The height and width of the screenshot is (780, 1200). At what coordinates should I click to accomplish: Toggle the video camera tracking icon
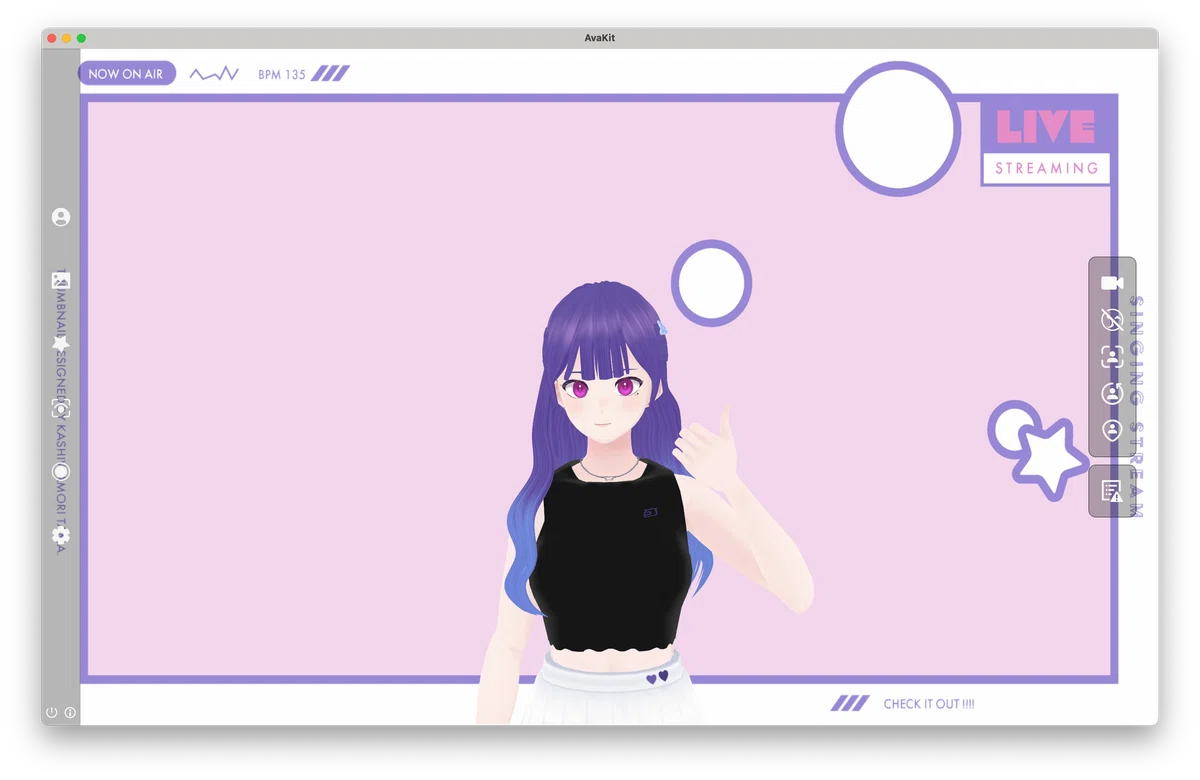(1112, 283)
